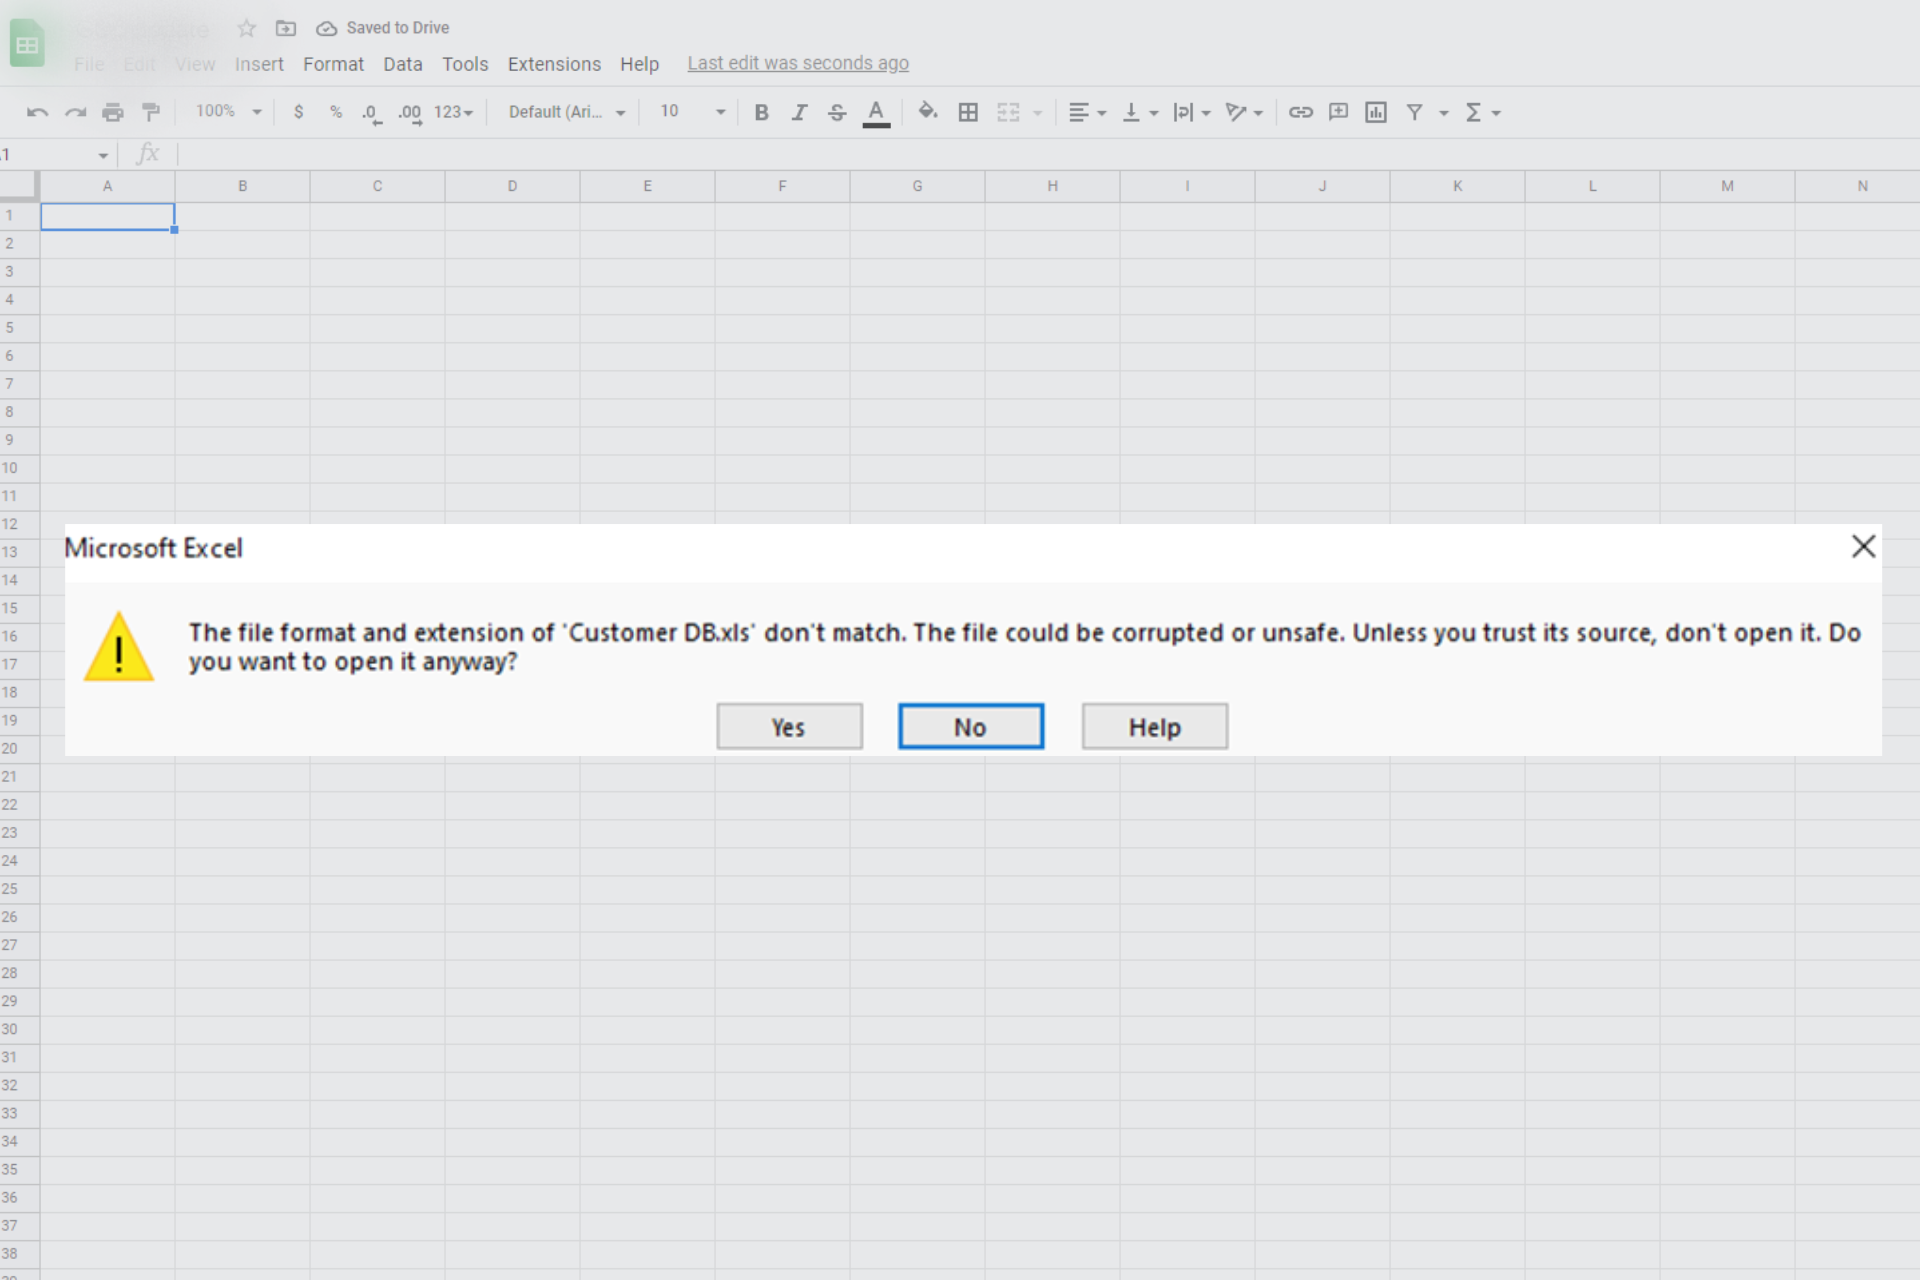This screenshot has width=1920, height=1280.
Task: Open the Format menu
Action: [333, 64]
